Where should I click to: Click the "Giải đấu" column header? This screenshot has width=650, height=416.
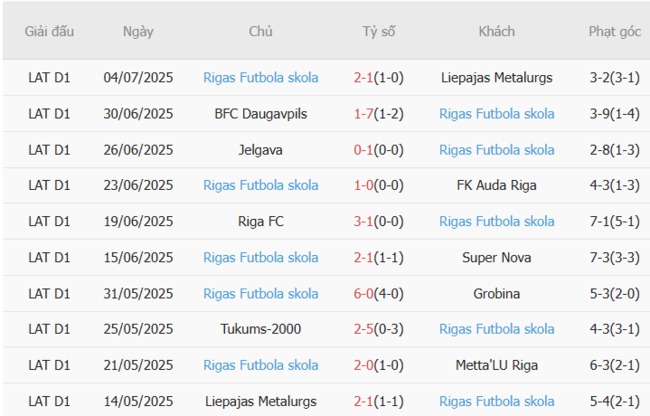(49, 31)
